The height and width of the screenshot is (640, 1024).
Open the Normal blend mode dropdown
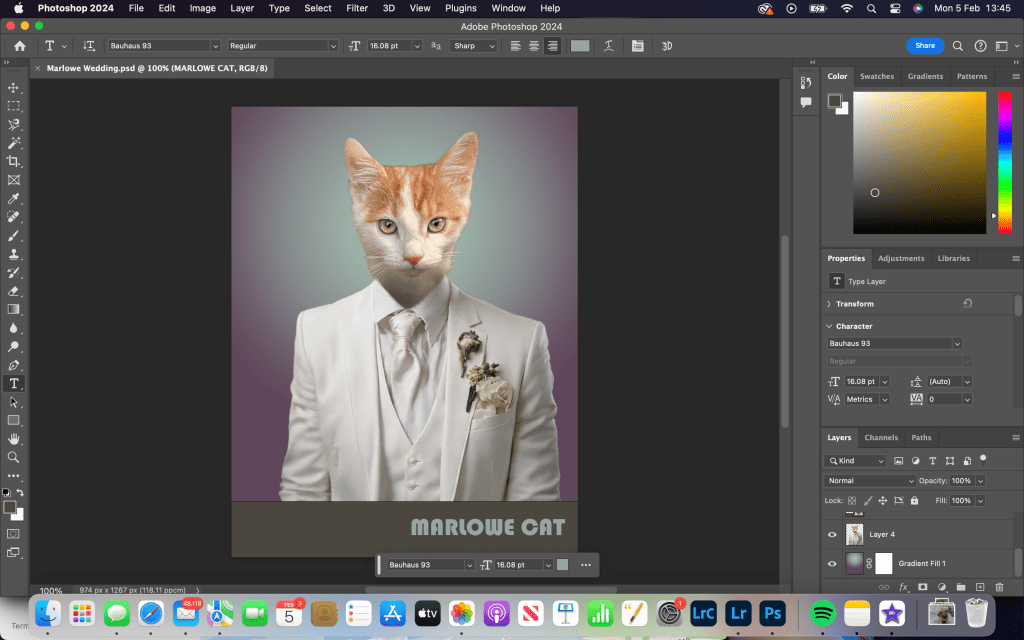point(870,481)
